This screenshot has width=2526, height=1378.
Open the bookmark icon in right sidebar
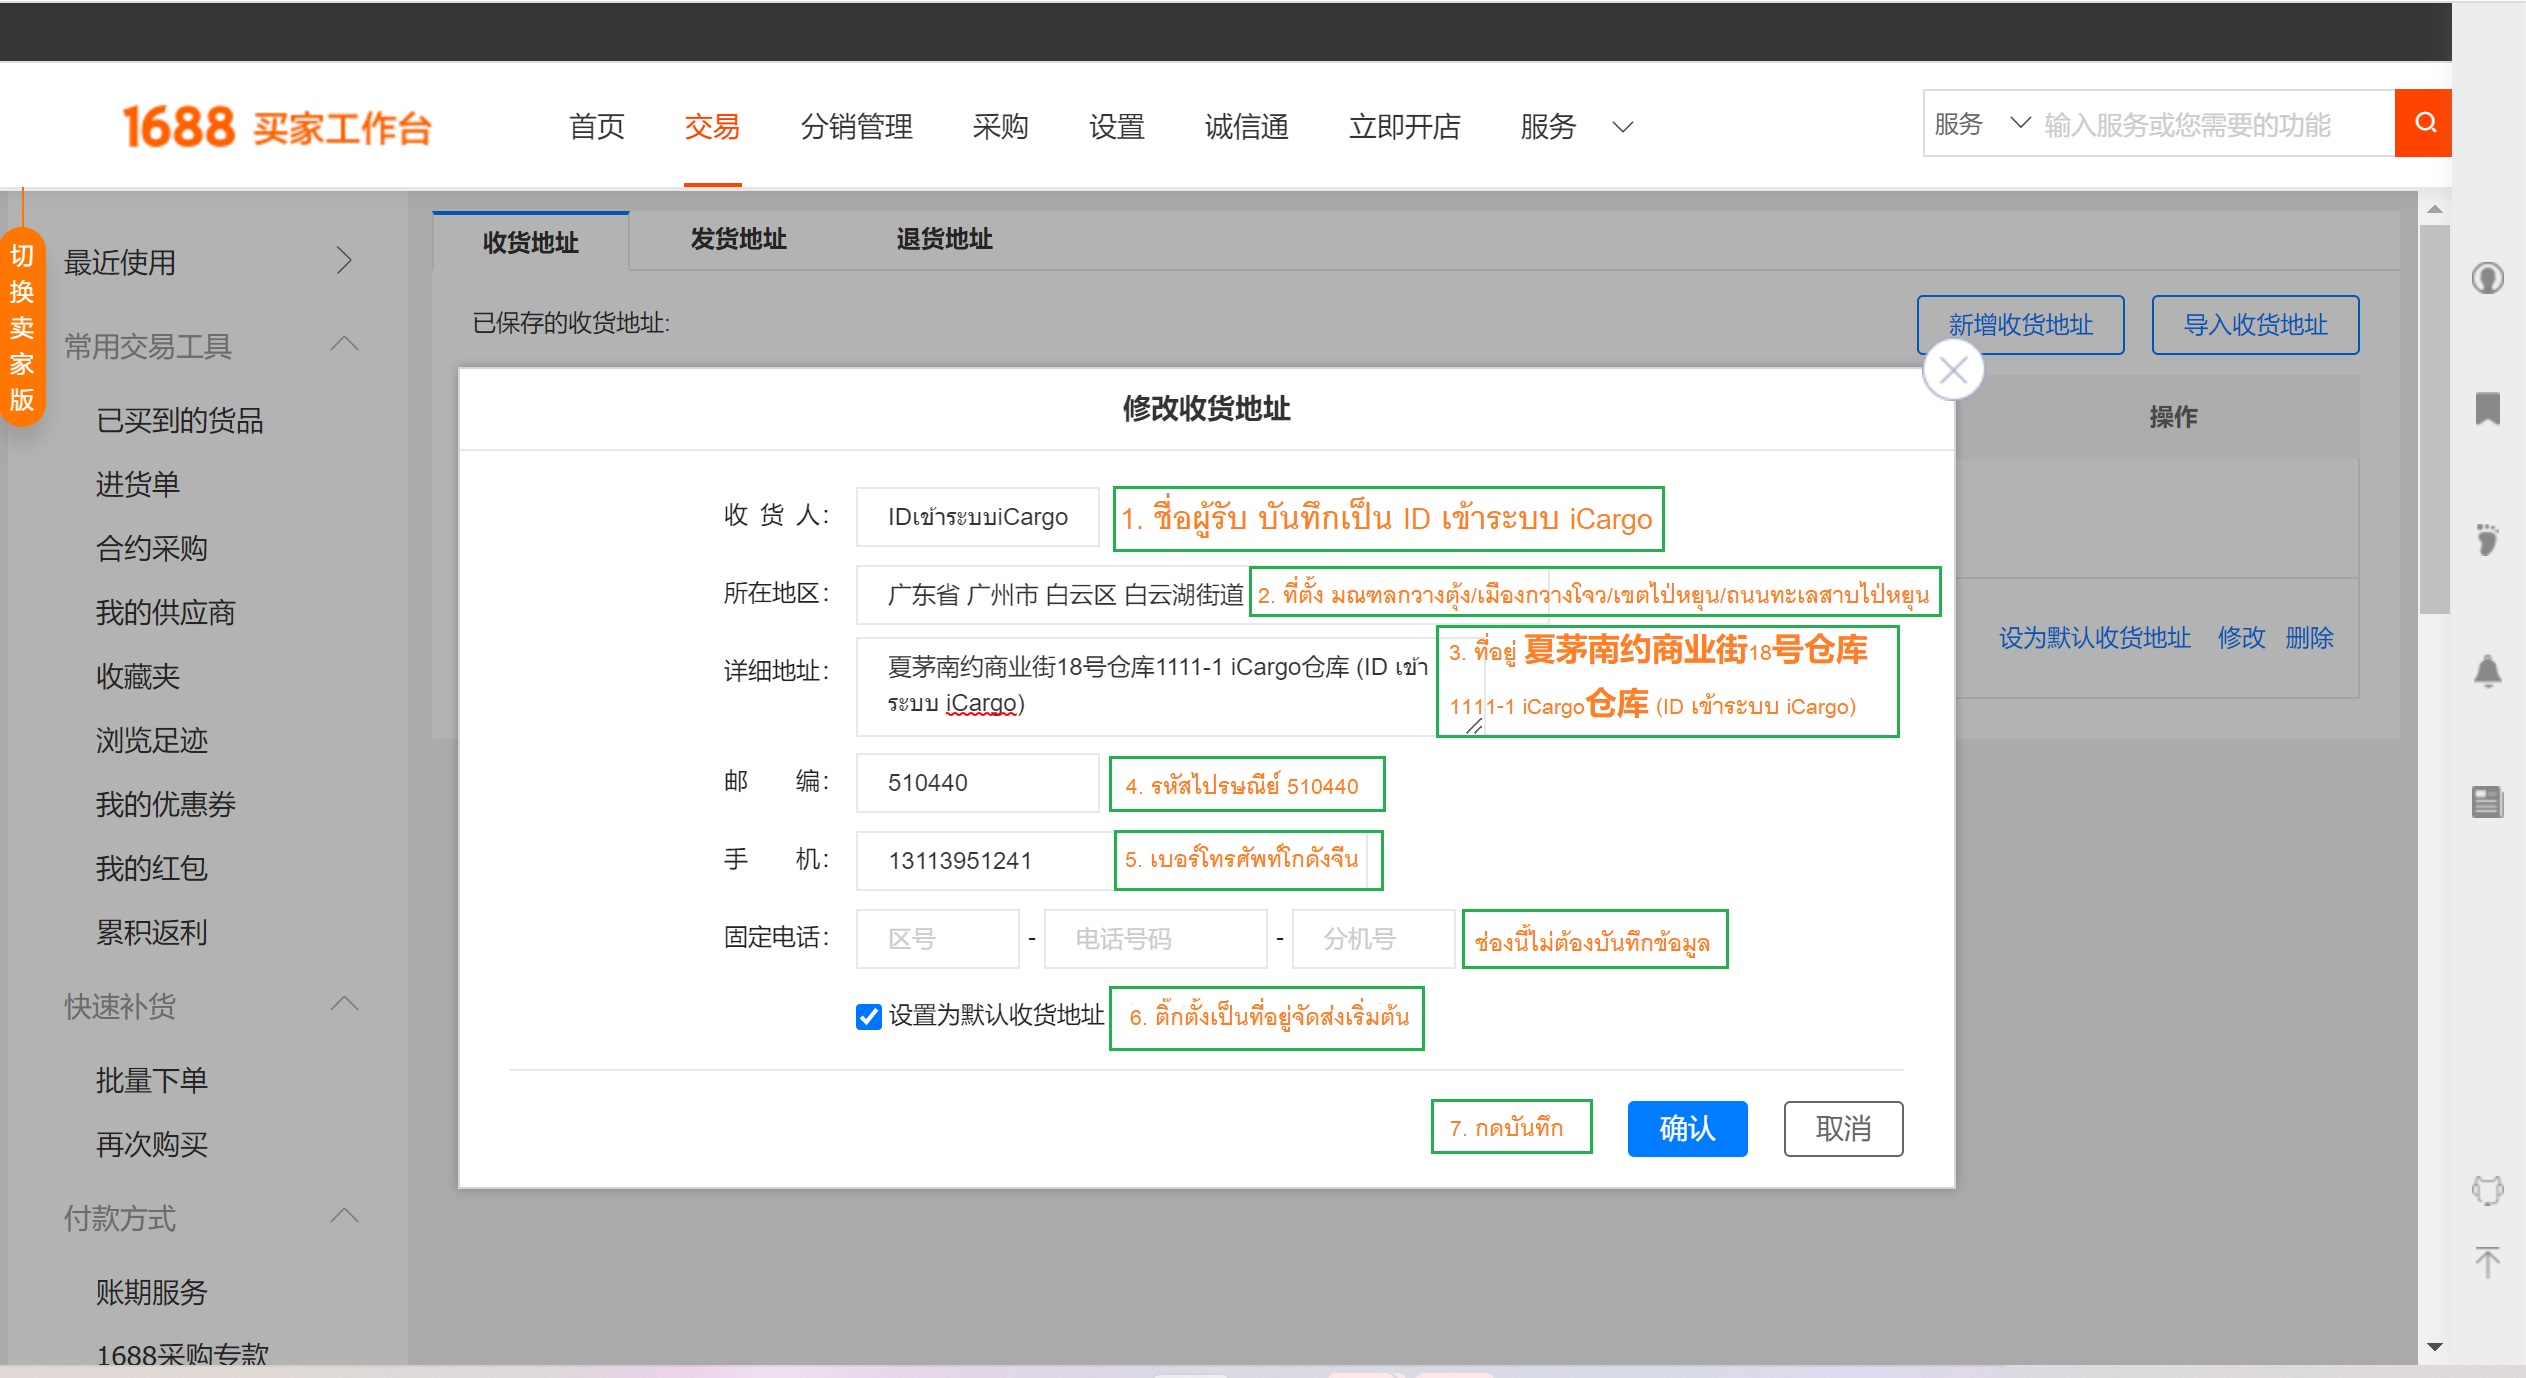point(2487,408)
